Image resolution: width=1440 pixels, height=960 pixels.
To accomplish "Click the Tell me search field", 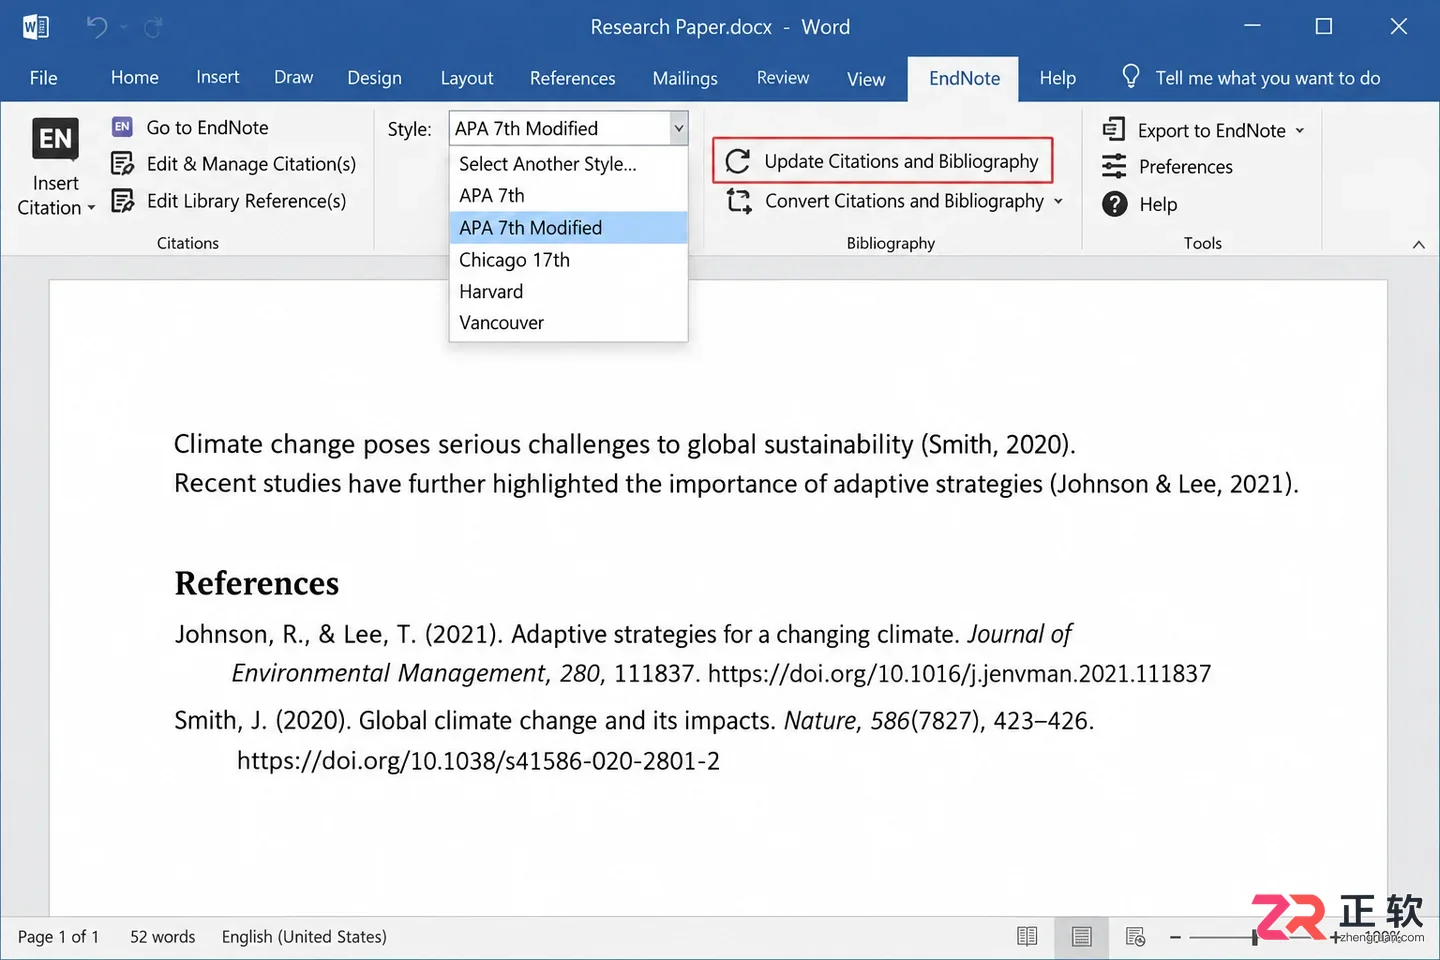I will pos(1267,78).
